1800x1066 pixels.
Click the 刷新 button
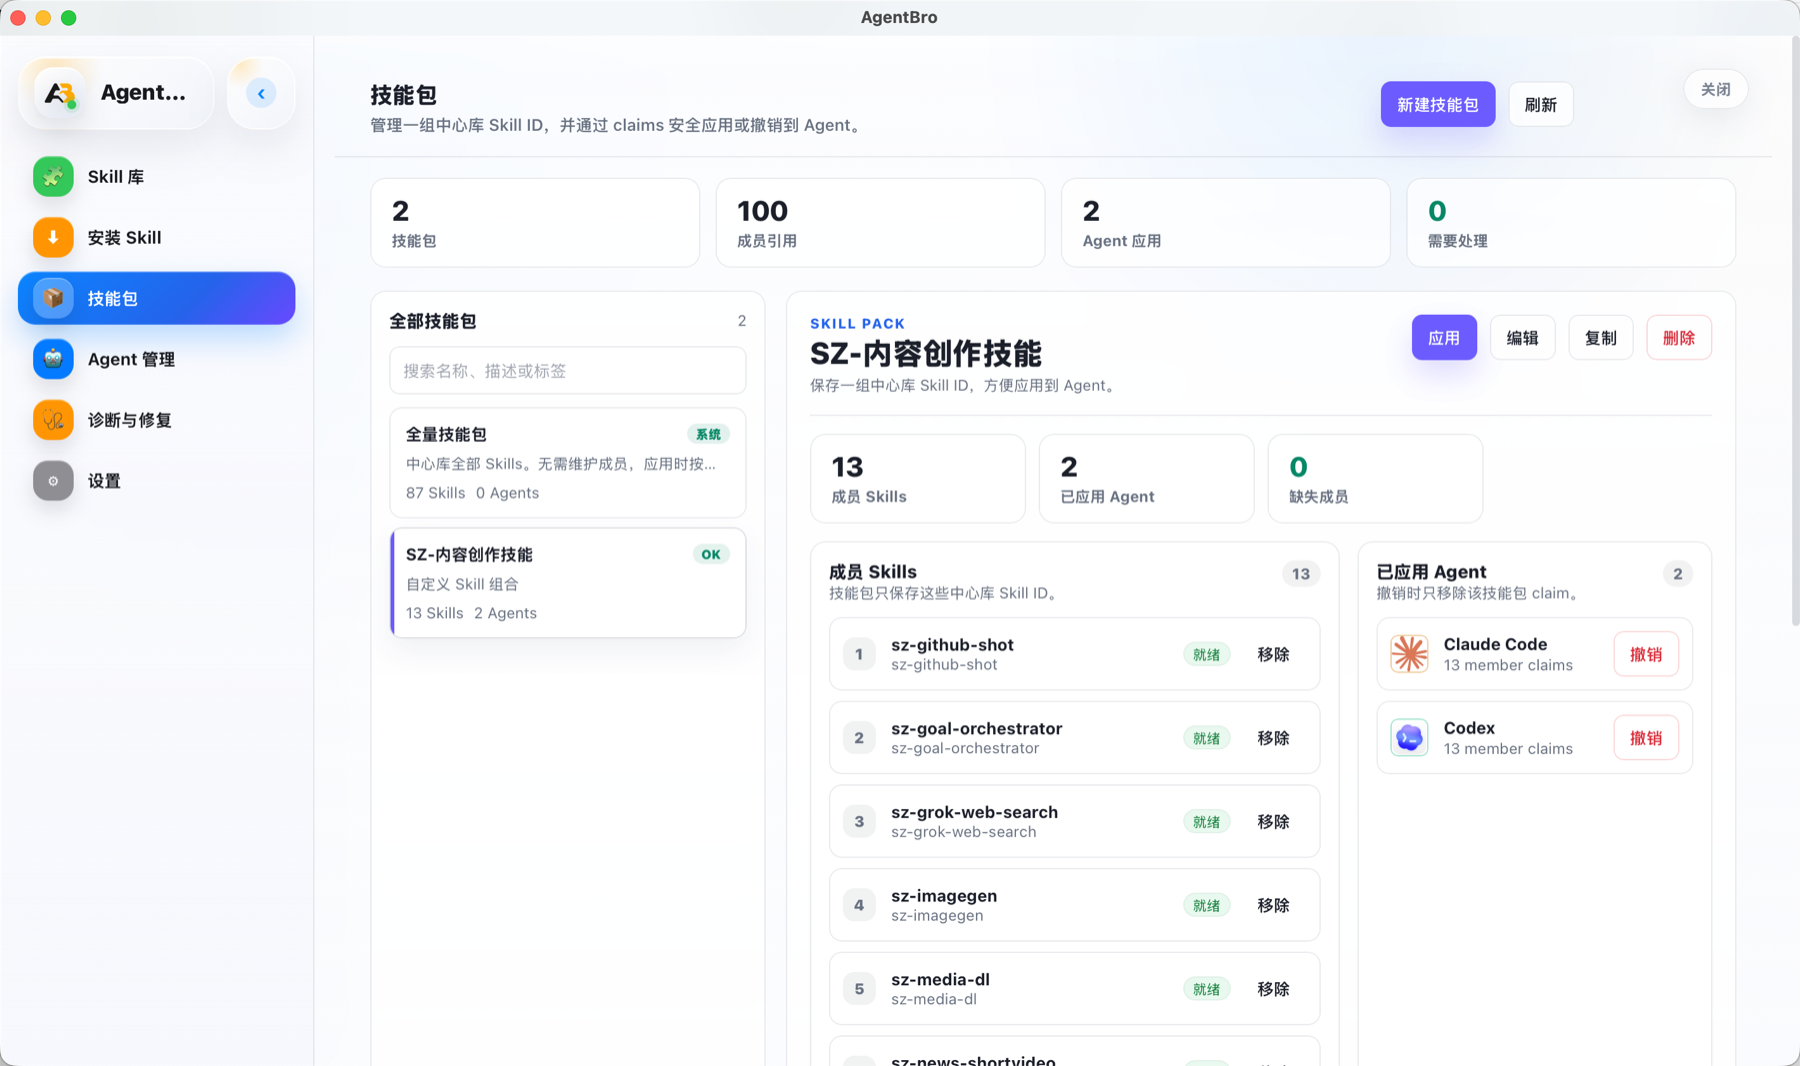click(x=1541, y=104)
